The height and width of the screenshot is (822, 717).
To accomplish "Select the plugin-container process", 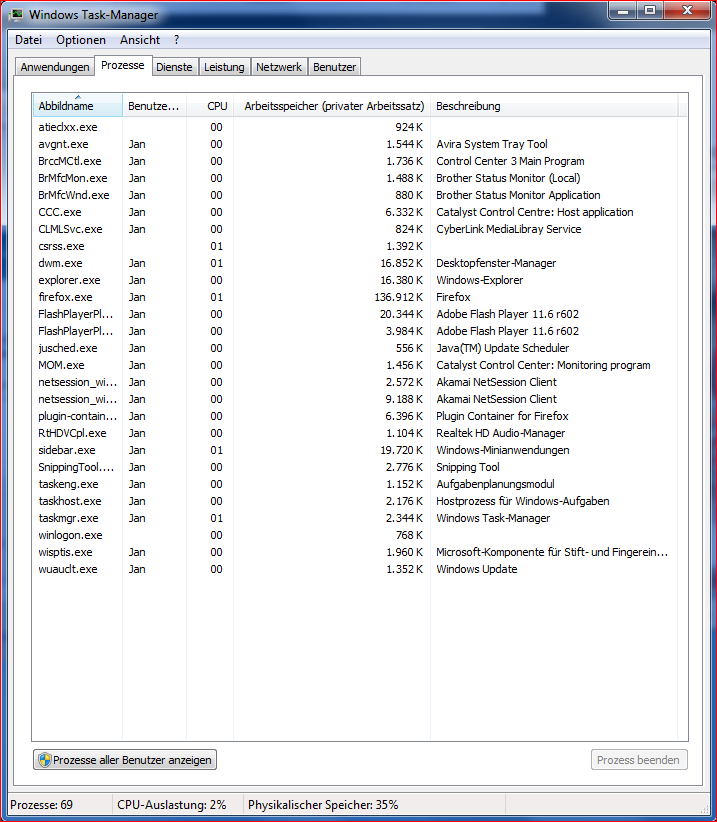I will click(354, 416).
